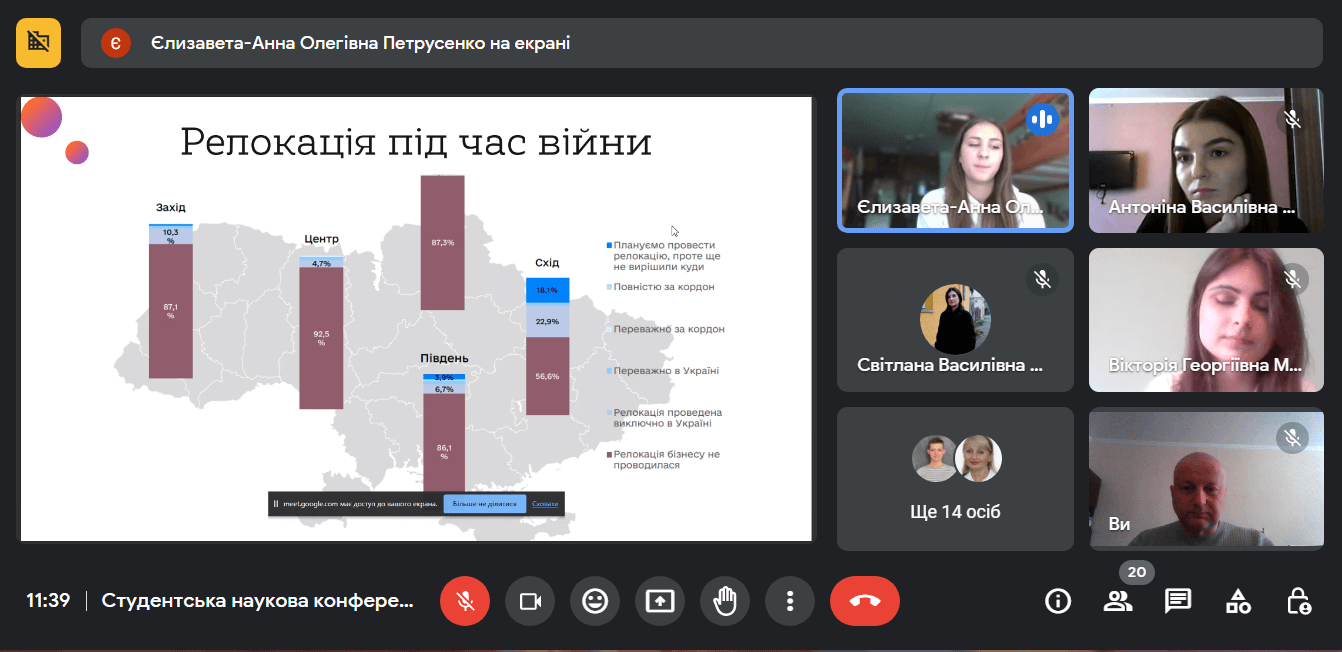
Task: Open the activities panel
Action: pyautogui.click(x=1238, y=601)
